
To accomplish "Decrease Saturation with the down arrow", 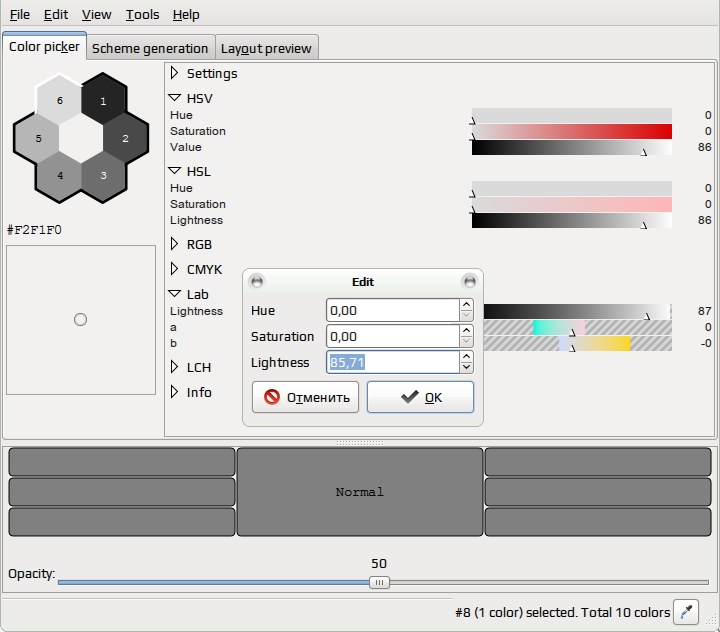I will click(466, 342).
